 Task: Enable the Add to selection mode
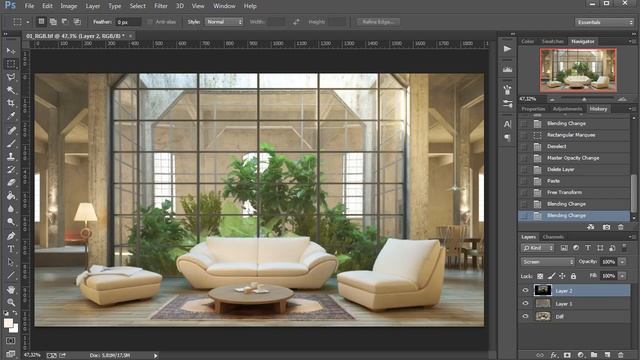(x=53, y=22)
